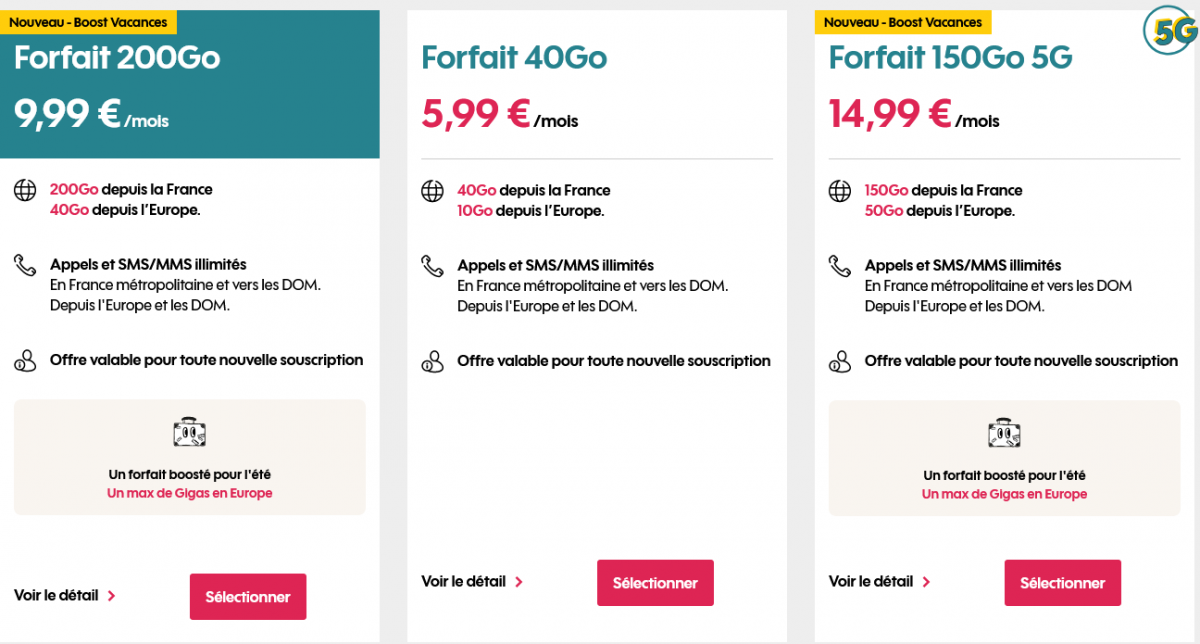This screenshot has width=1200, height=644.
Task: Expand Voir le détail for Forfait 40Go
Action: [472, 581]
